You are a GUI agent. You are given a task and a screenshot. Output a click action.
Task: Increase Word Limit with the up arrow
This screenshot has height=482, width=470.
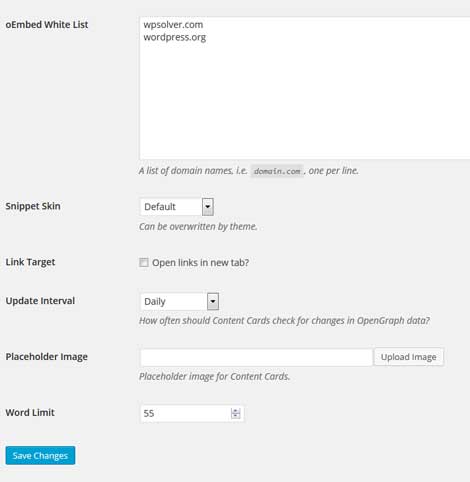point(236,411)
